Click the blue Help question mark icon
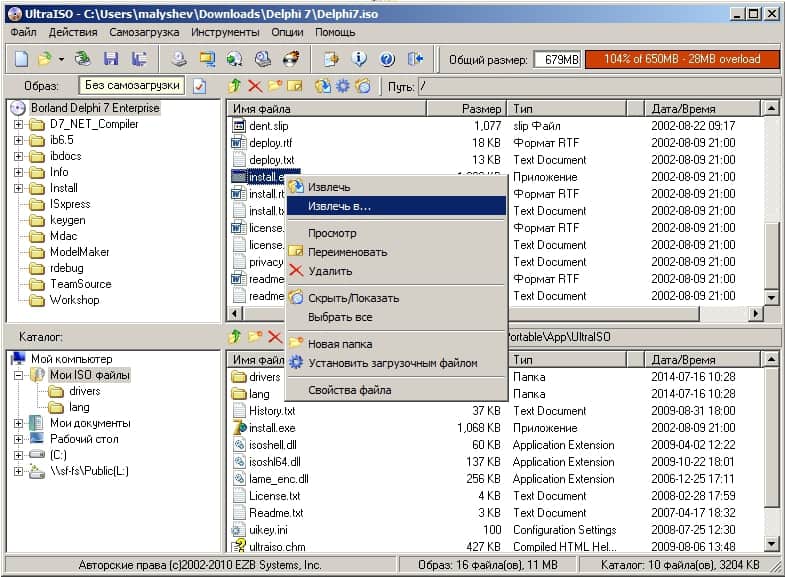Viewport: 785px width, 577px height. click(387, 59)
